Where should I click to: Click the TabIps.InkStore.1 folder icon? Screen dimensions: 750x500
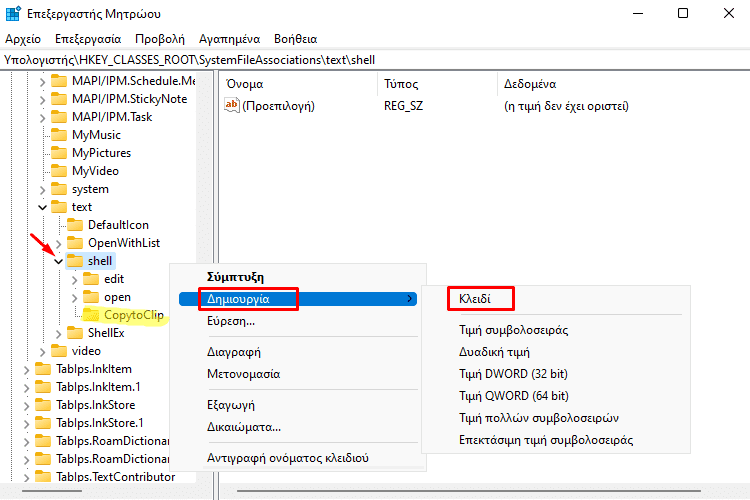[x=43, y=423]
